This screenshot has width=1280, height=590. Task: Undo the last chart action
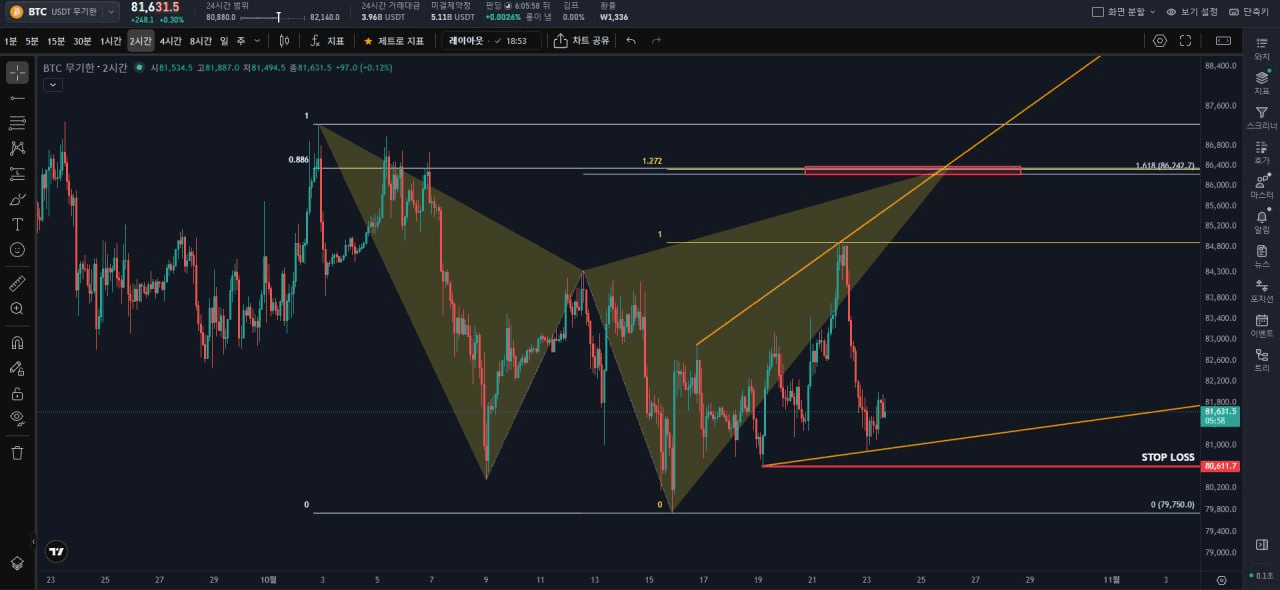click(631, 41)
